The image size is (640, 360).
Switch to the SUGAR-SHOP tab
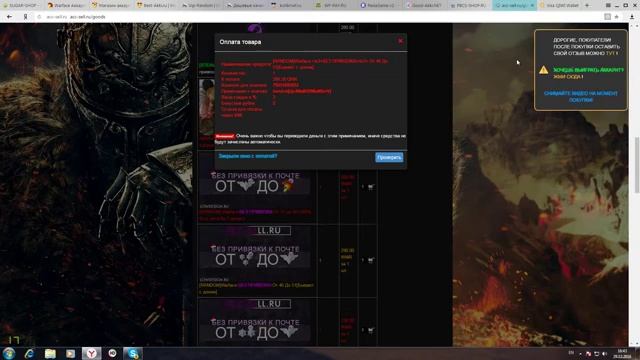[x=21, y=5]
